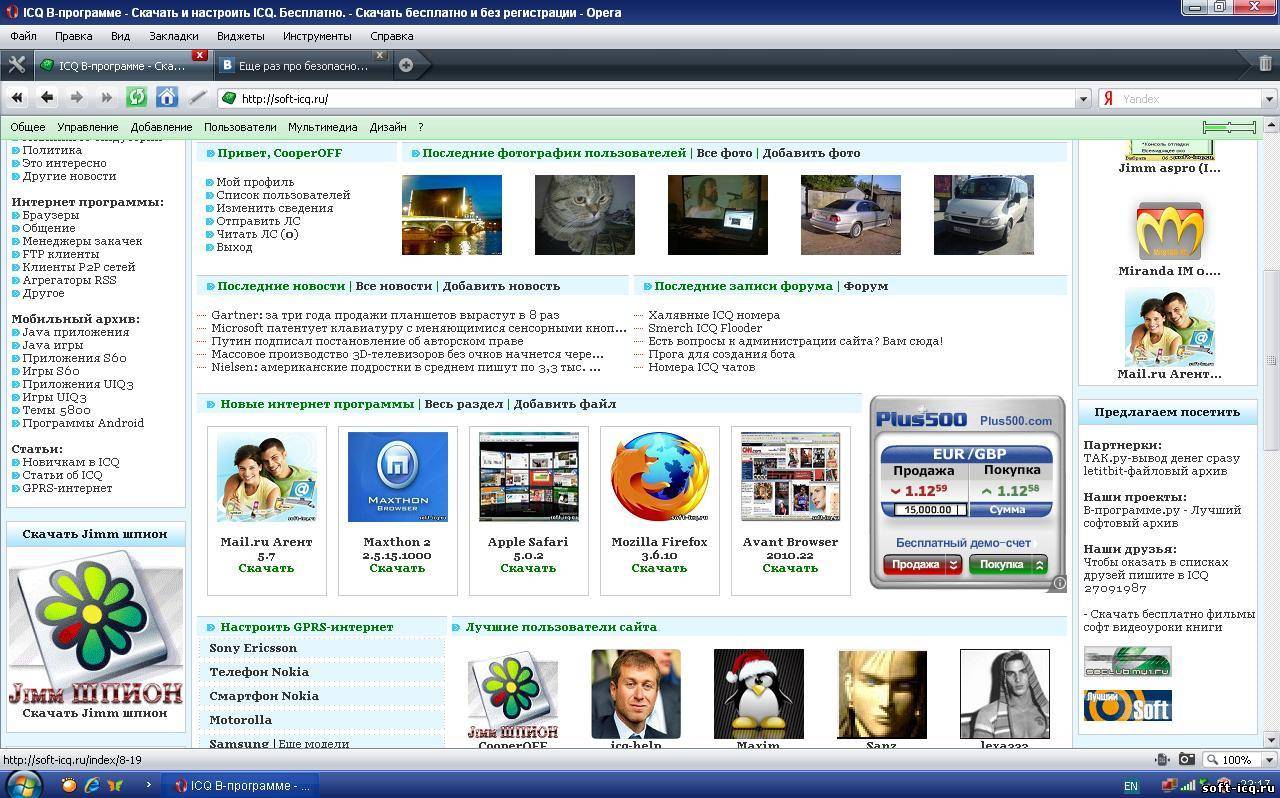Click 'Добавить фото' link
Screen dimensions: 1280x798
(811, 153)
